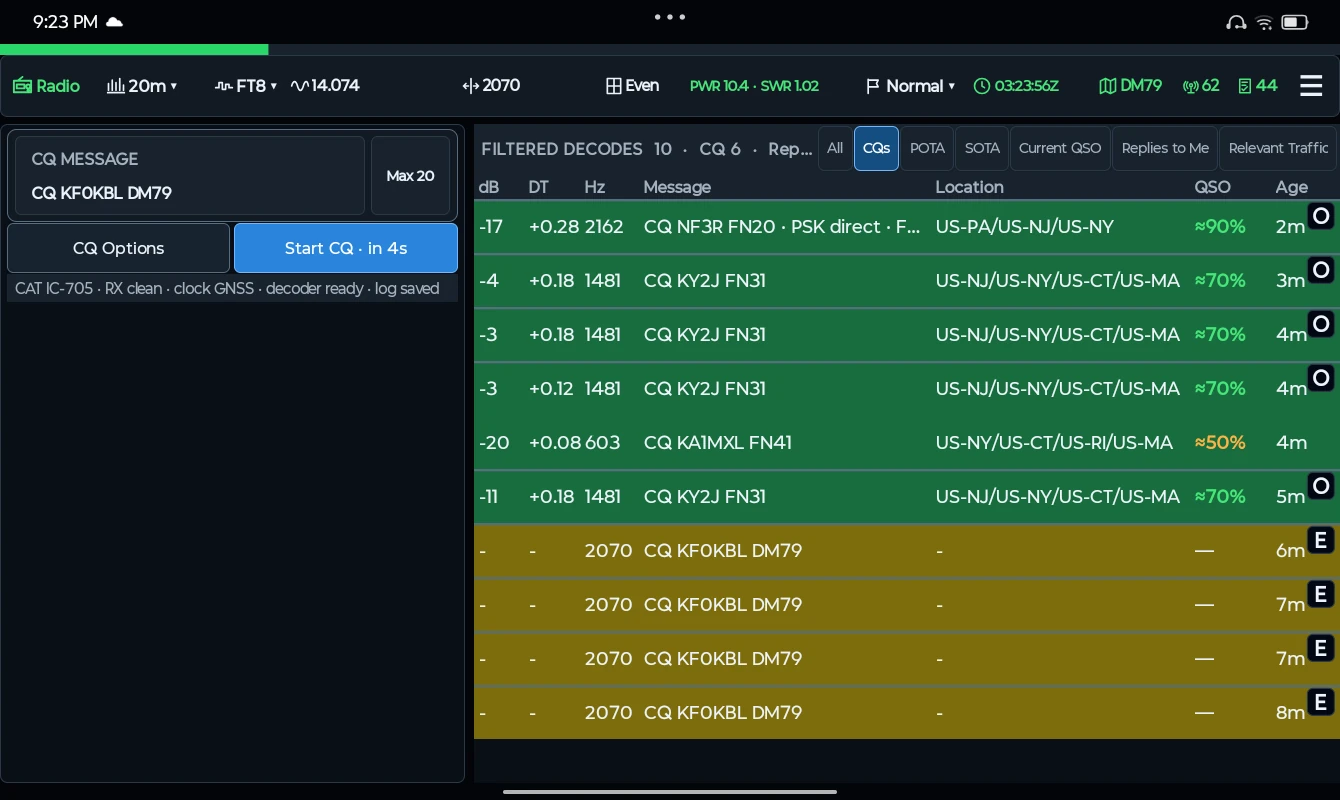Screen dimensions: 1340x800
Task: Click the 2162 Hz value
Action: (604, 227)
